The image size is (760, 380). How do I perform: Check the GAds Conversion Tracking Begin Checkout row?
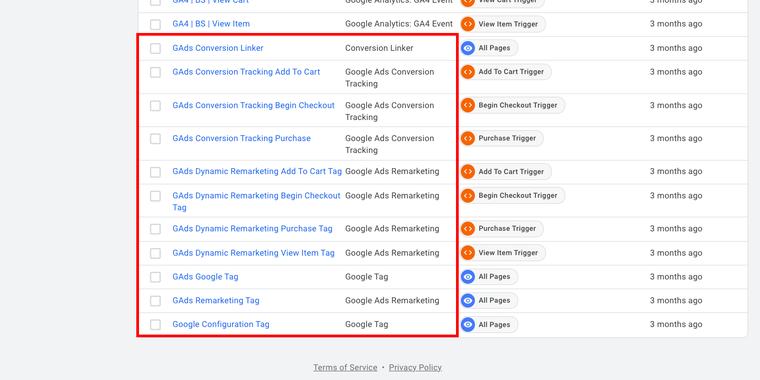point(155,106)
